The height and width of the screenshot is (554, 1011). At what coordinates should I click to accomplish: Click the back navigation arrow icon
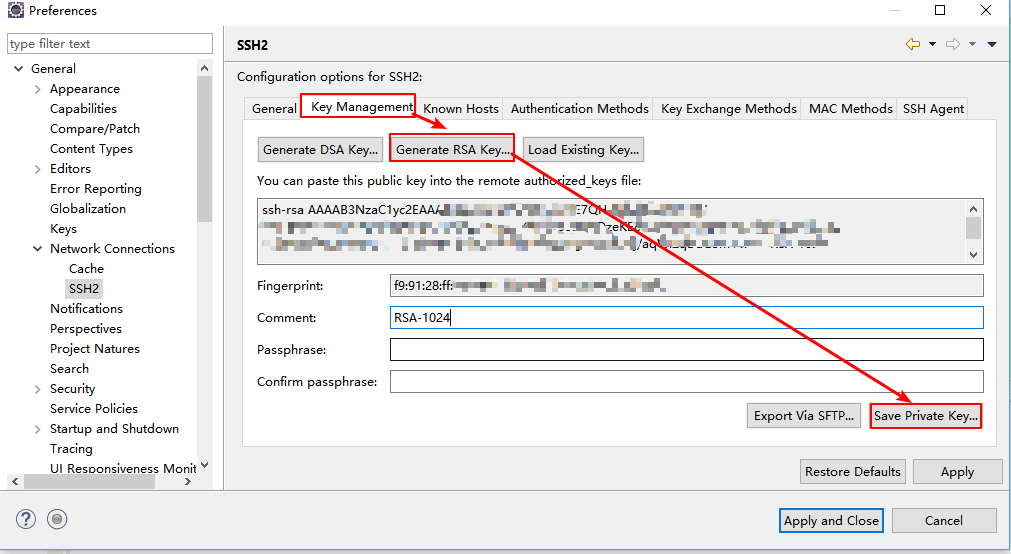912,45
